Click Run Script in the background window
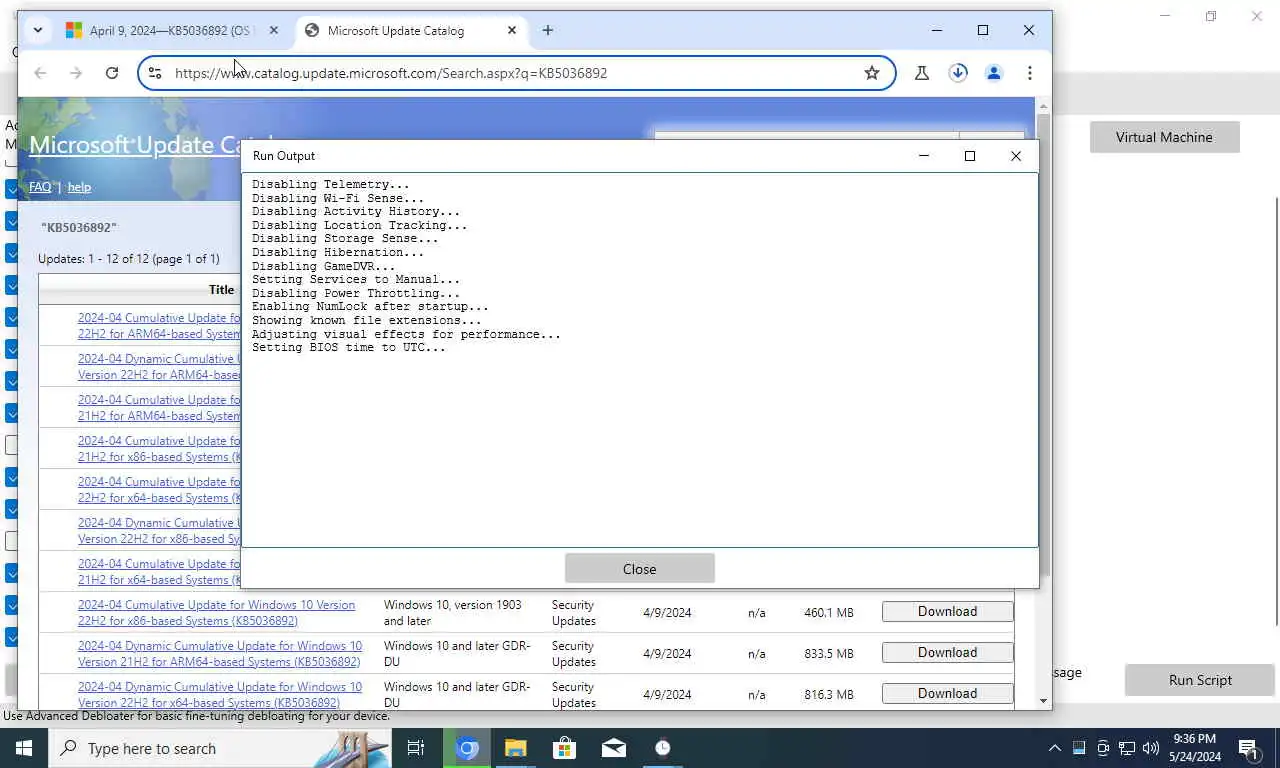 pyautogui.click(x=1200, y=680)
